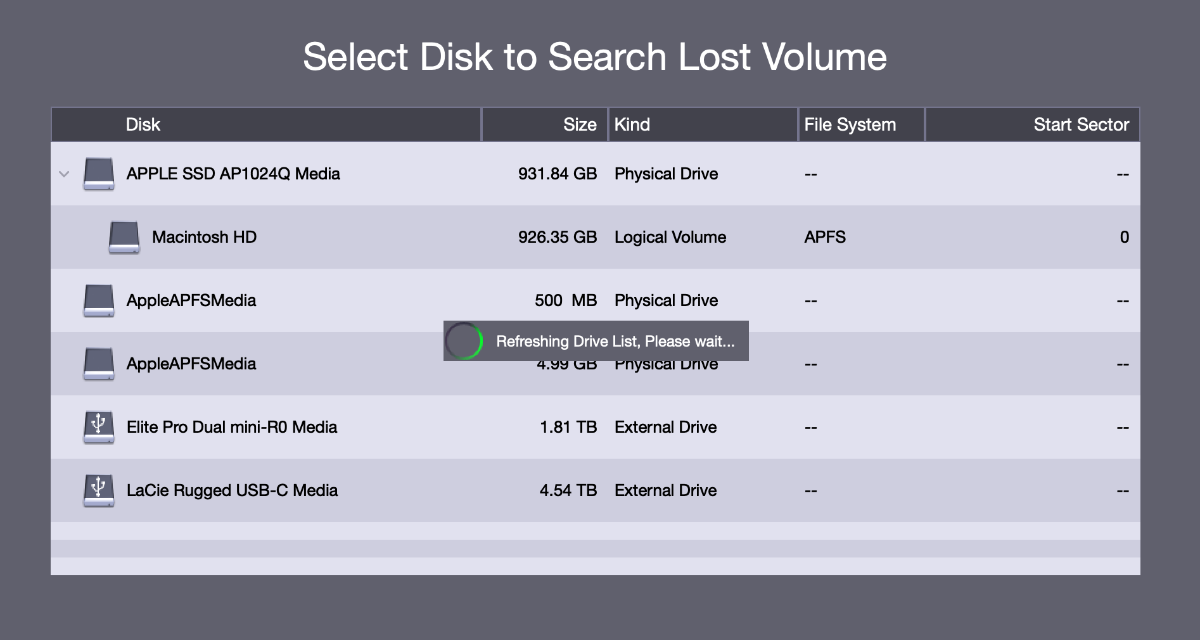Click the 500 MB AppleAPFSMedia drive icon
The width and height of the screenshot is (1200, 640).
click(99, 300)
